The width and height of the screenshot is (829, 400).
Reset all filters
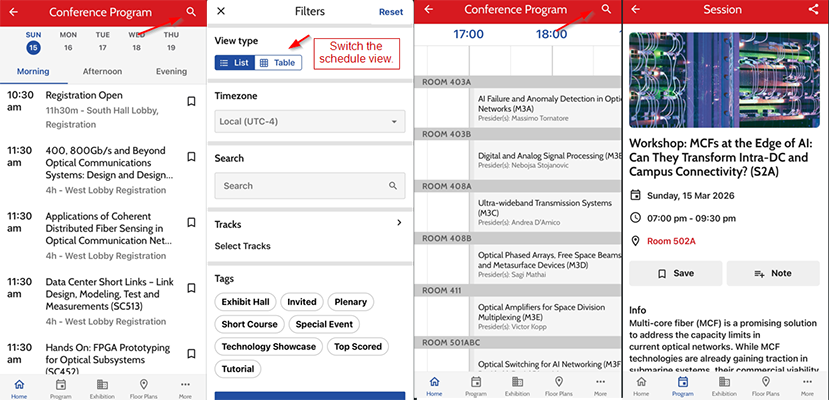click(391, 12)
